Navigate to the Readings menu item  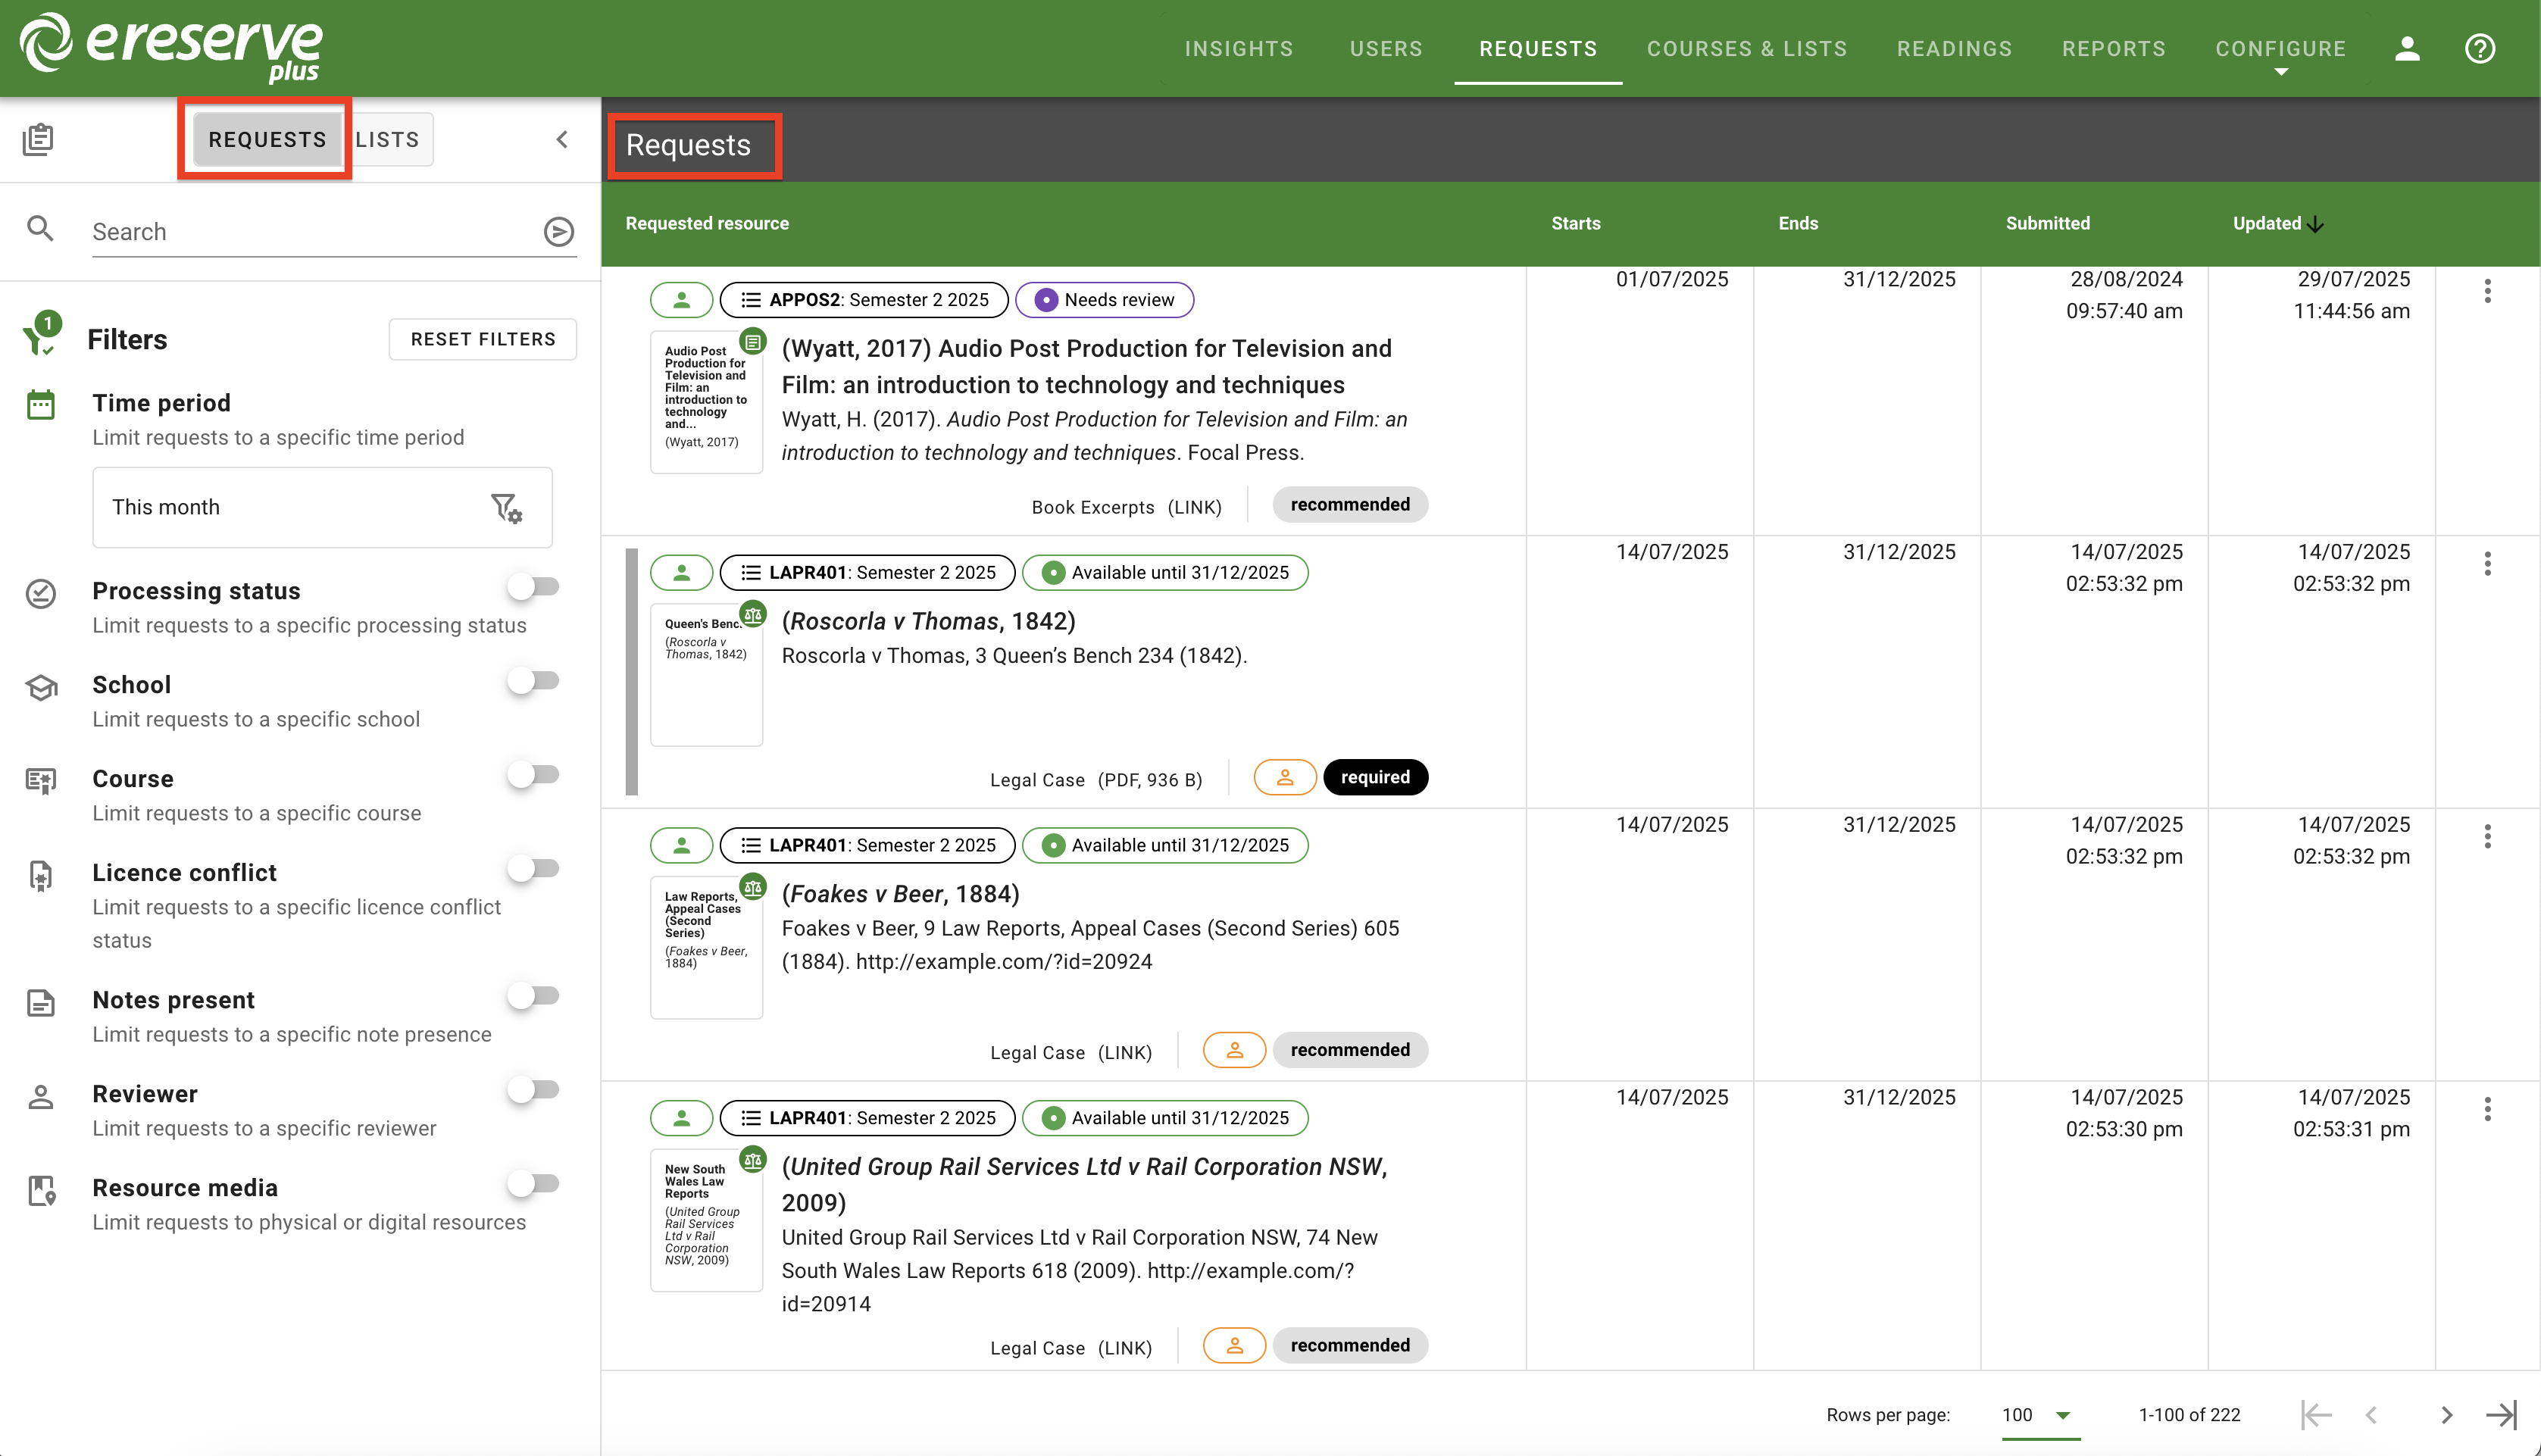pos(1954,48)
